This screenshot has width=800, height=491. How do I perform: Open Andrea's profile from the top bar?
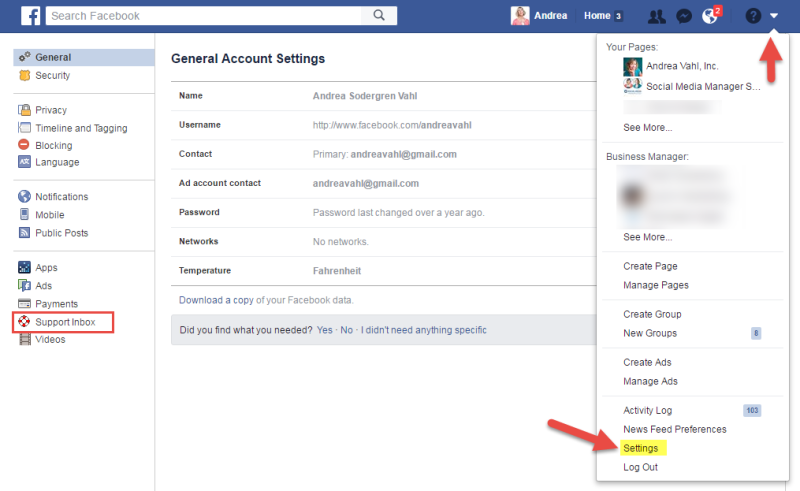click(539, 16)
